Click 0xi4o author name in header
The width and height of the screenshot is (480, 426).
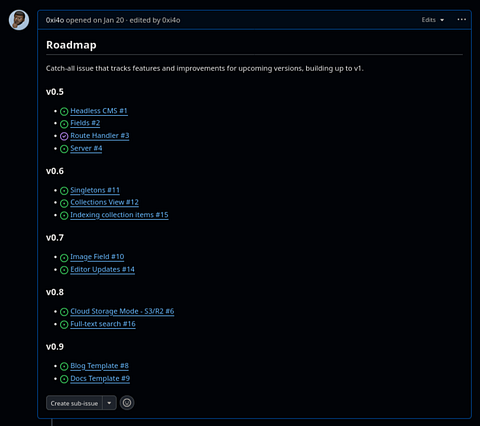click(x=55, y=20)
